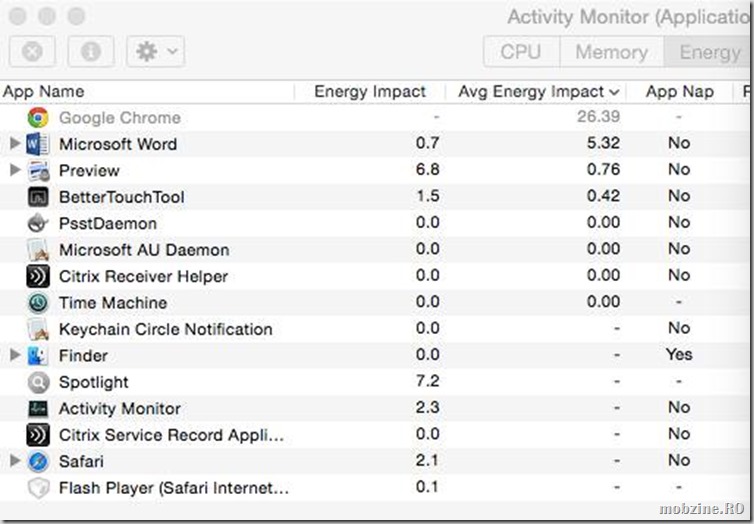Image resolution: width=754 pixels, height=524 pixels.
Task: Sort by Avg Energy Impact column header
Action: click(x=536, y=91)
